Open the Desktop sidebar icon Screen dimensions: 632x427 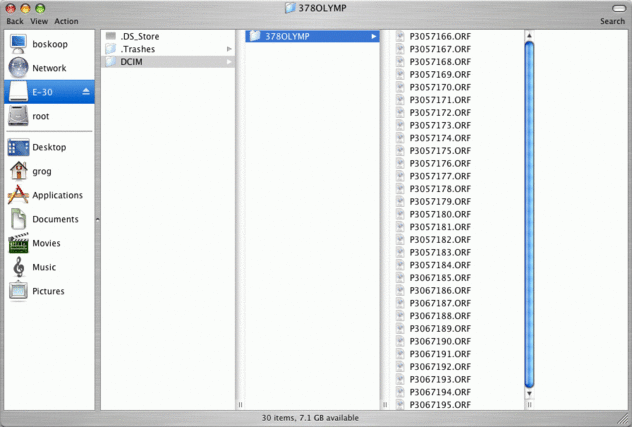pyautogui.click(x=18, y=147)
